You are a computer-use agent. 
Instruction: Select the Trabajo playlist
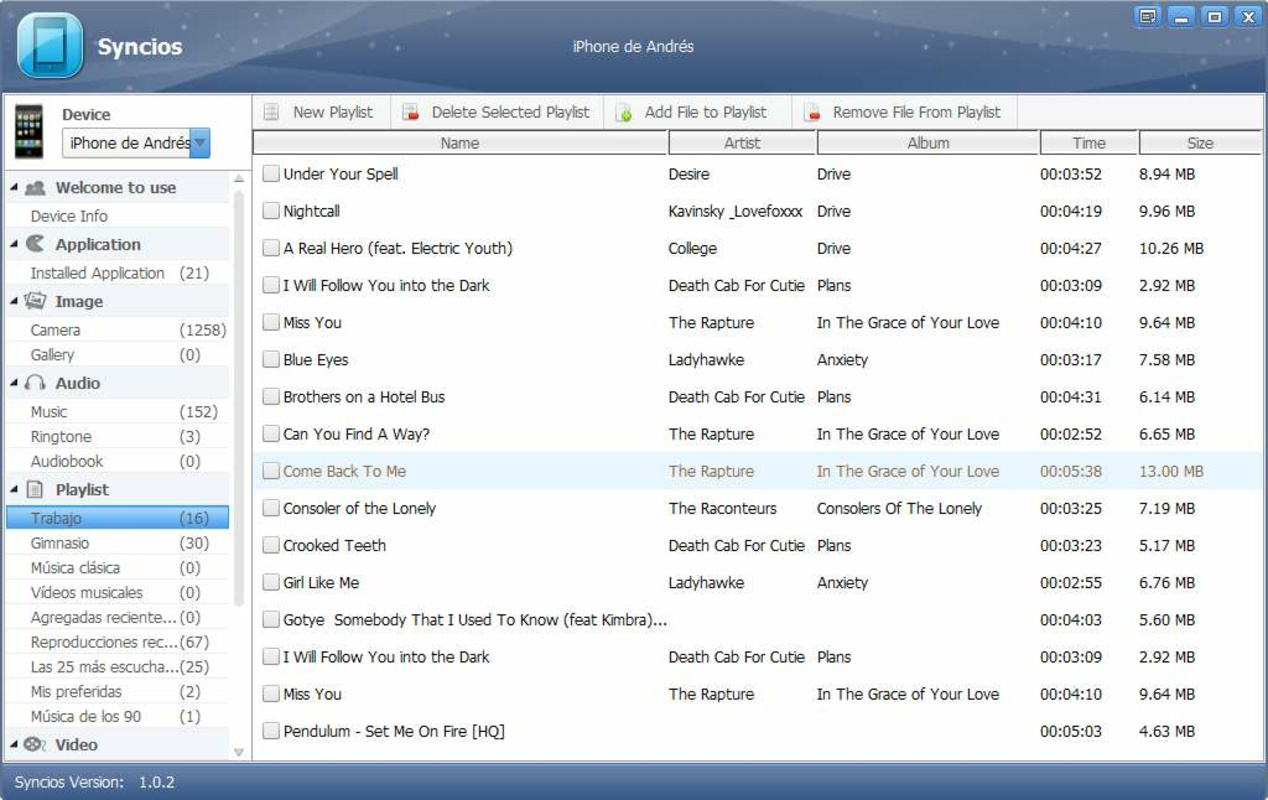pos(118,518)
